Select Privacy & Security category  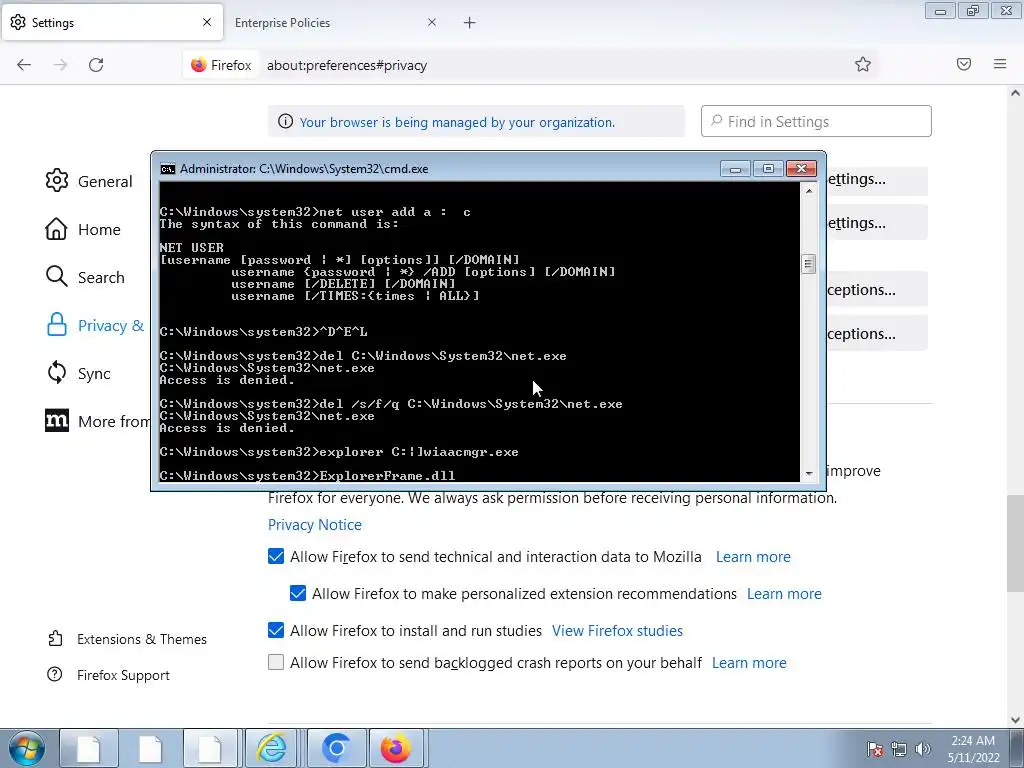point(95,325)
